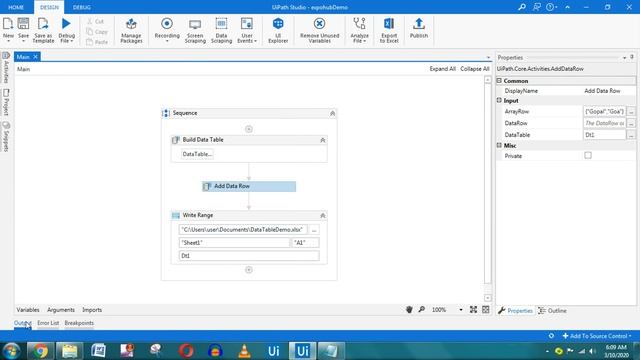Open ArrayRow expression editor button
Viewport: 640px width, 360px height.
coord(631,111)
